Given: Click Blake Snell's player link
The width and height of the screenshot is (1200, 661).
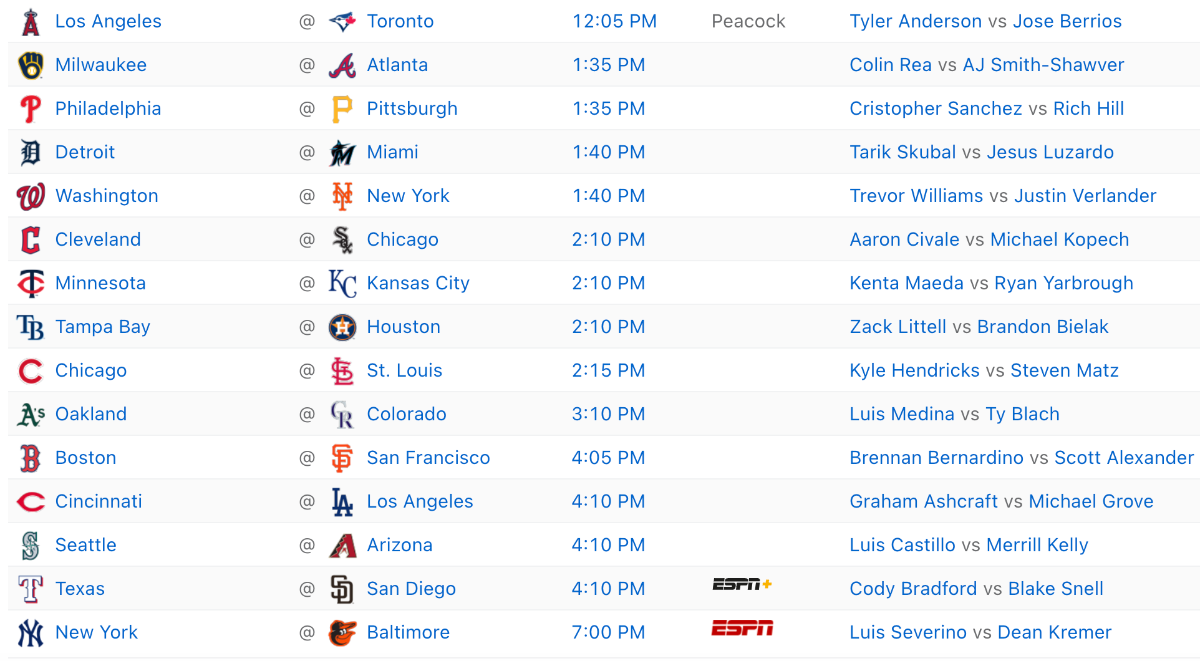Looking at the screenshot, I should [x=1055, y=589].
